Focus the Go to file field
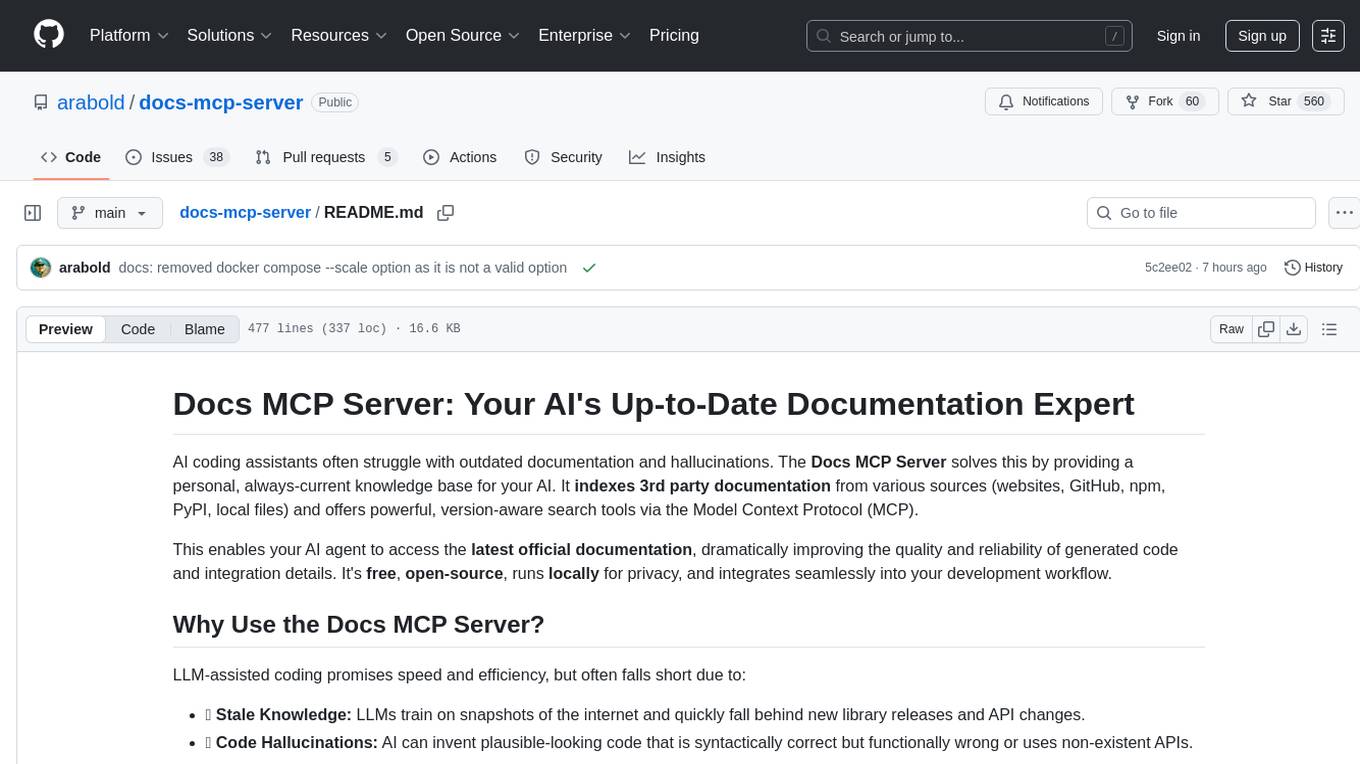The image size is (1360, 764). coord(1201,213)
